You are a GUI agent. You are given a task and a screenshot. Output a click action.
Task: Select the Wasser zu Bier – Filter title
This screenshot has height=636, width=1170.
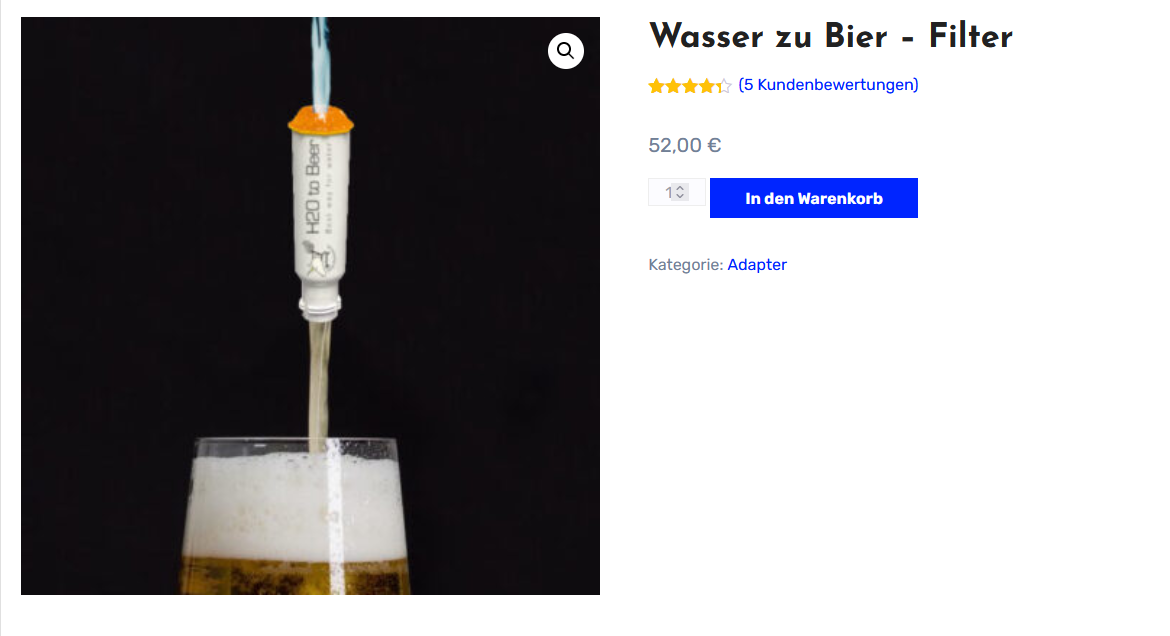(830, 36)
